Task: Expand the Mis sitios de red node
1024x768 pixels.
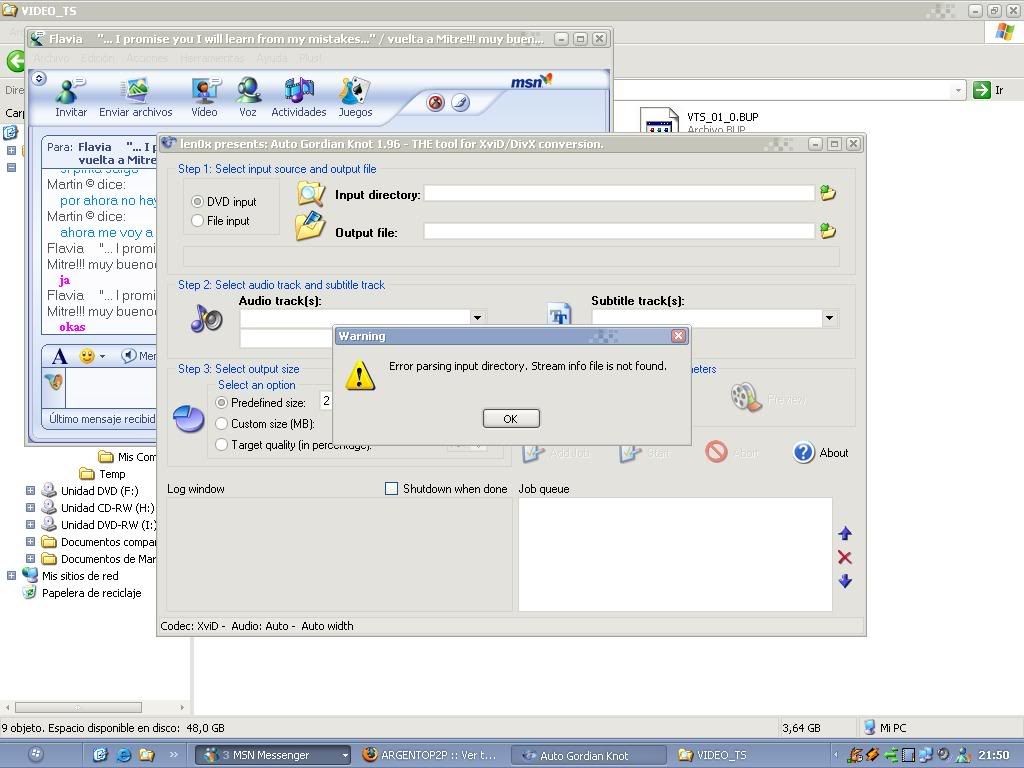Action: point(11,575)
